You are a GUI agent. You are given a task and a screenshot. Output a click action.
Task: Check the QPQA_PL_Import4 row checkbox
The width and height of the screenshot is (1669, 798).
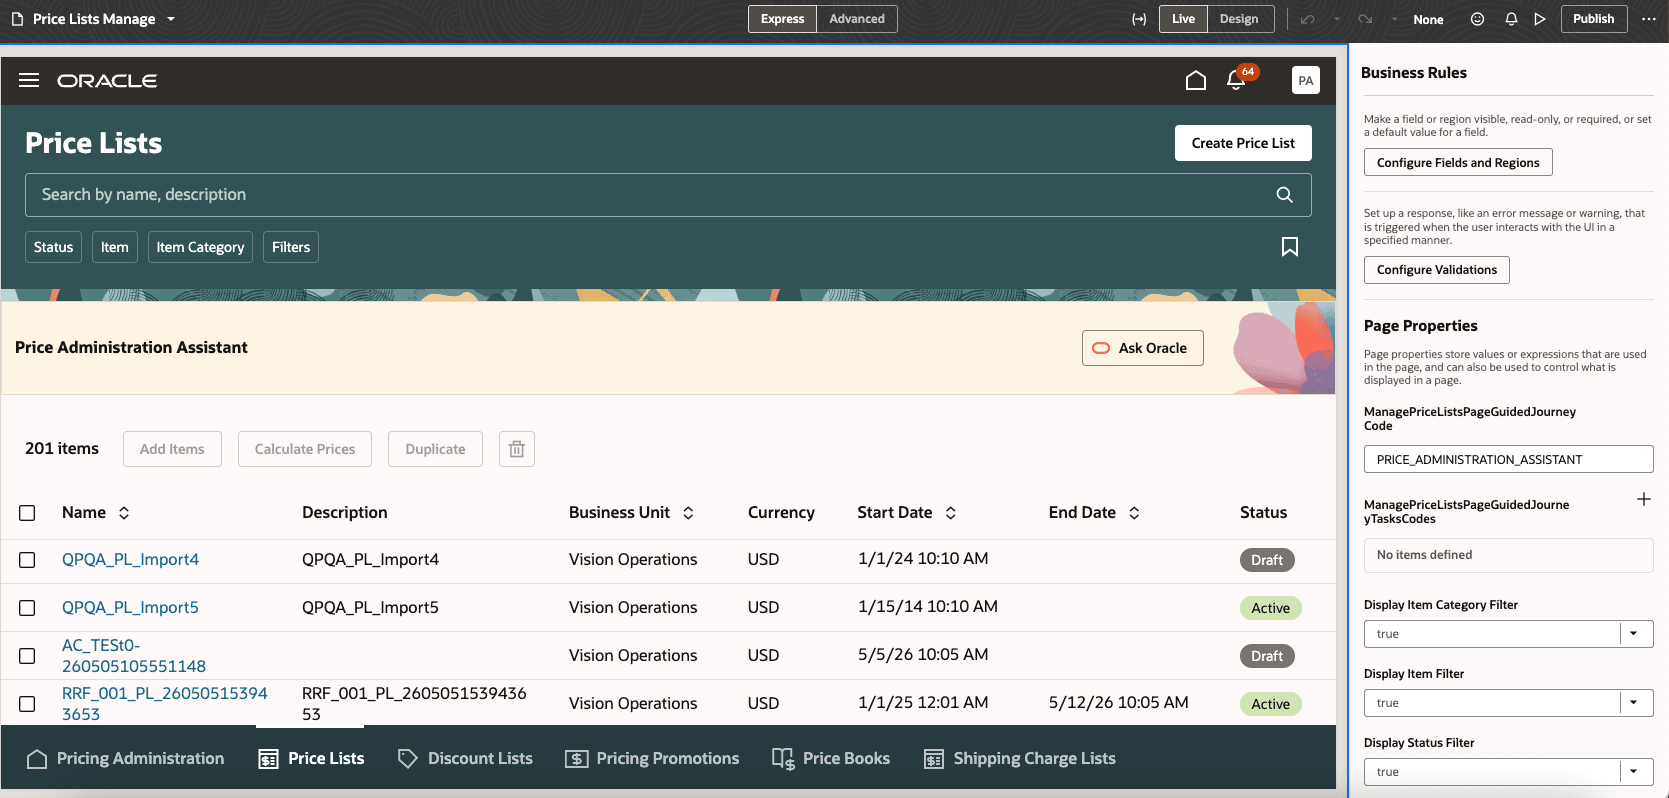(27, 560)
